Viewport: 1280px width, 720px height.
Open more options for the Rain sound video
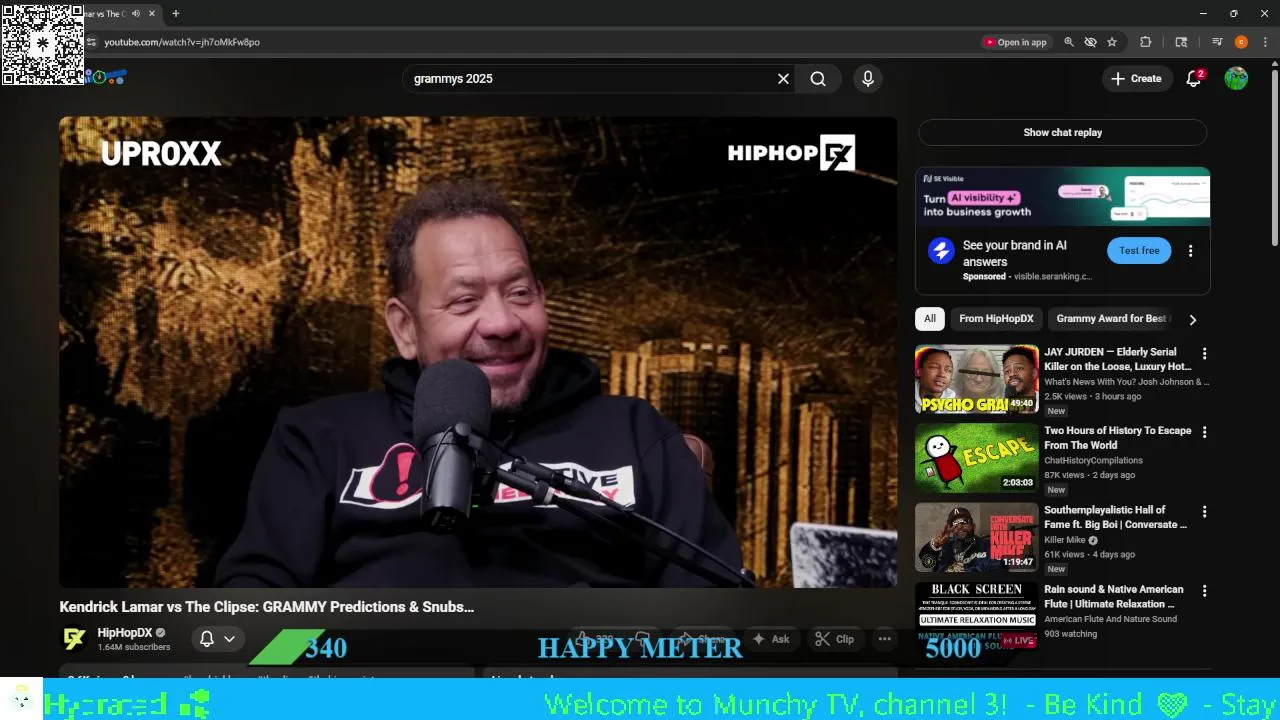click(x=1204, y=591)
